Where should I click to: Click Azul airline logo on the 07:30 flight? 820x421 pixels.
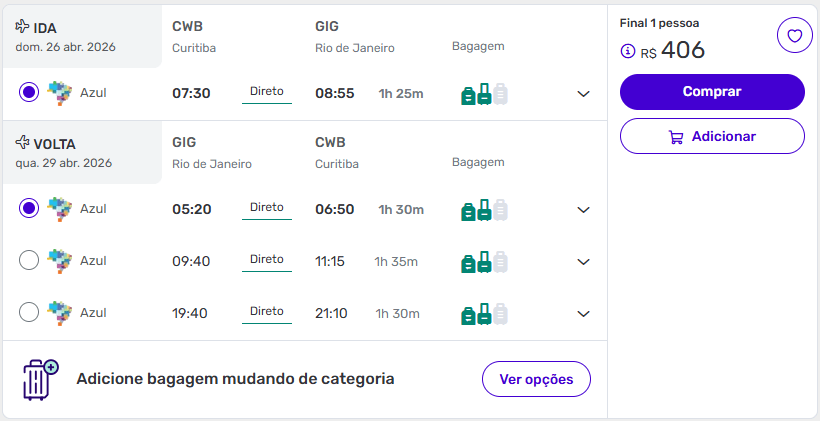61,93
